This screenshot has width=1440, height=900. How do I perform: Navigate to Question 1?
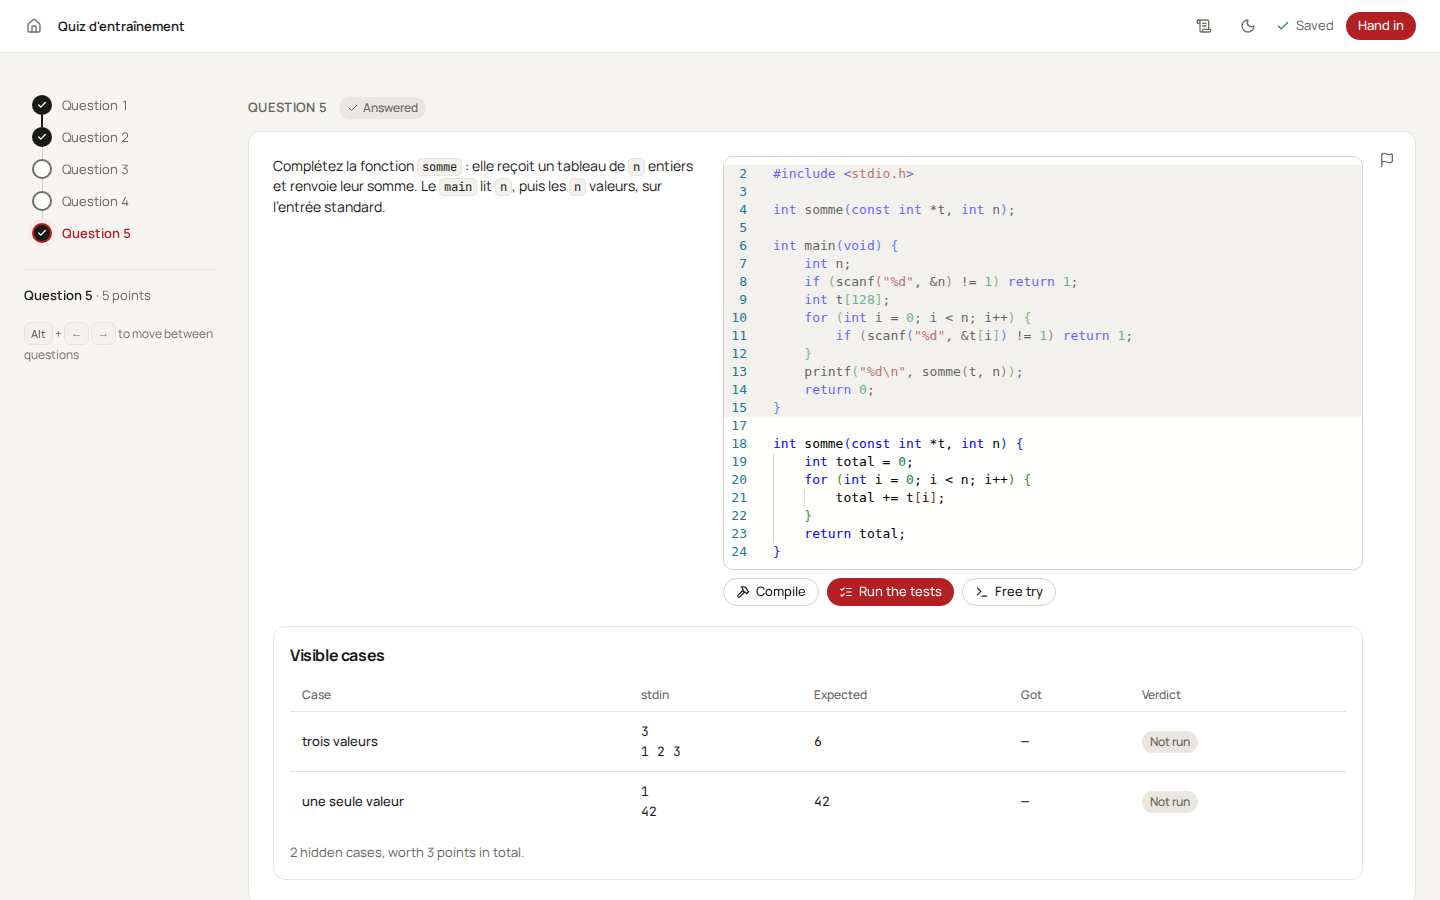point(80,105)
